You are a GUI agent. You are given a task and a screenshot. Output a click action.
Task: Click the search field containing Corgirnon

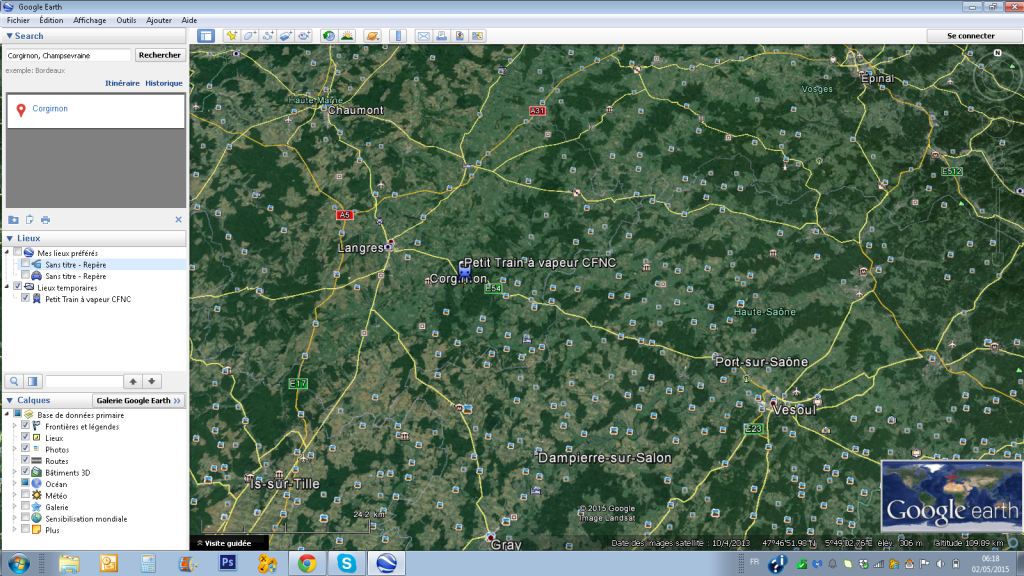pyautogui.click(x=68, y=56)
